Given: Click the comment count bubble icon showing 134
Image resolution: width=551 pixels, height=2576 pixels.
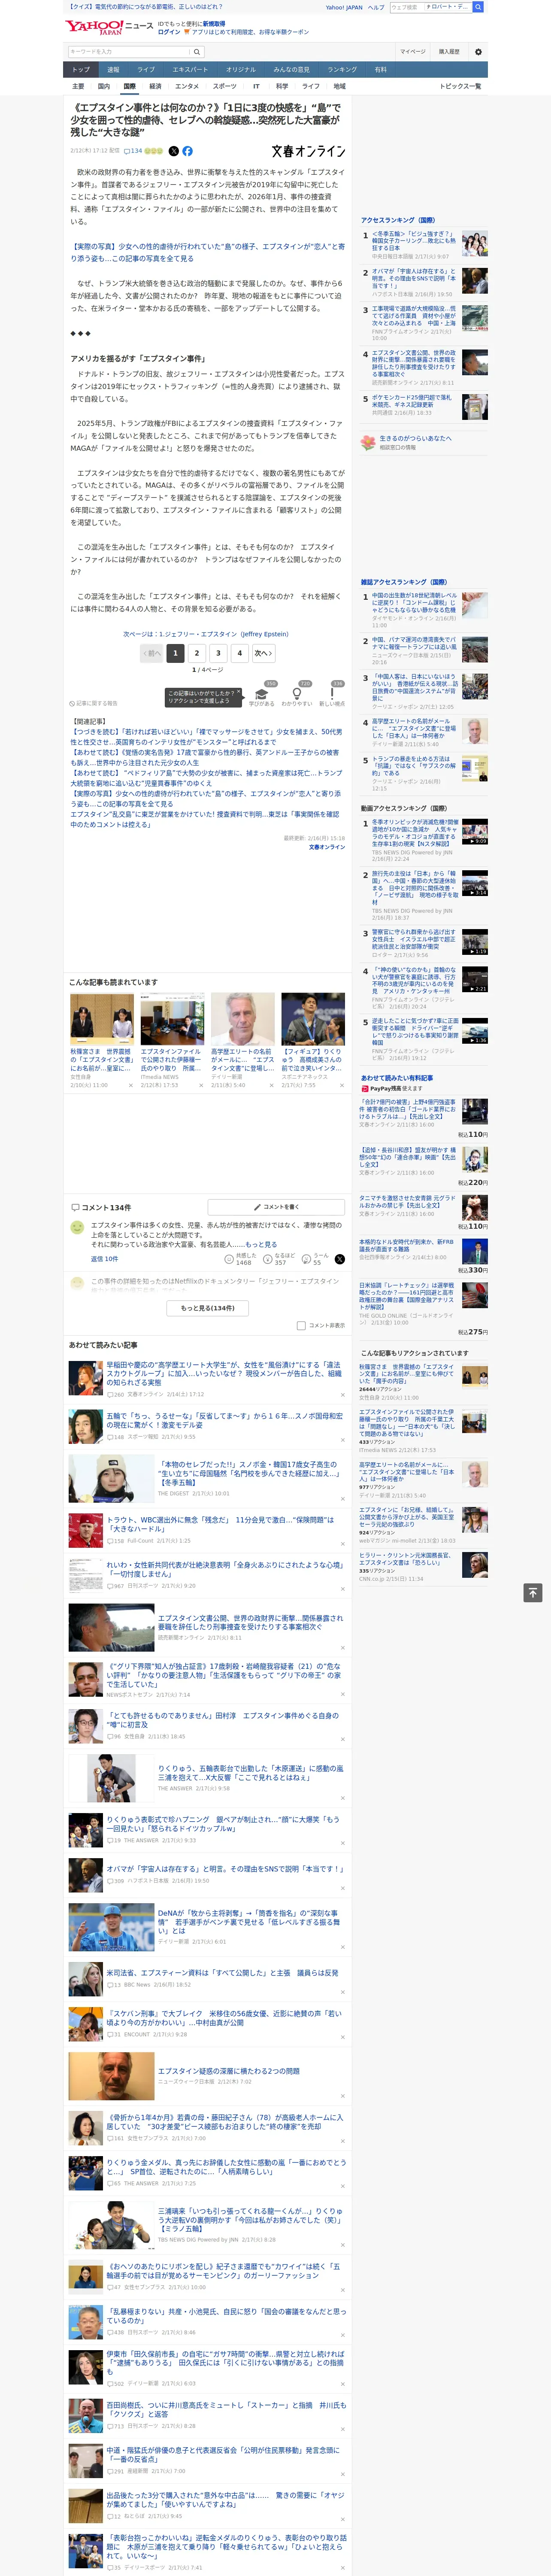Looking at the screenshot, I should [134, 151].
